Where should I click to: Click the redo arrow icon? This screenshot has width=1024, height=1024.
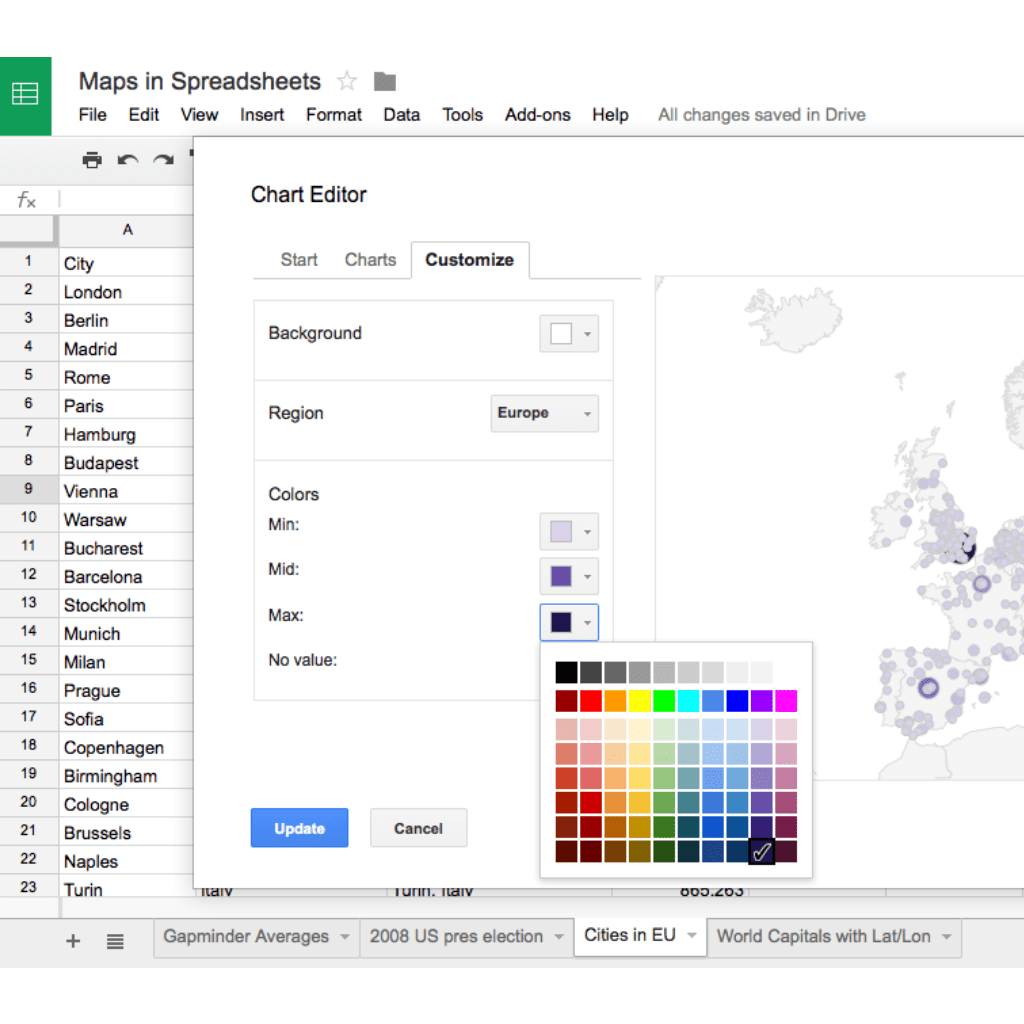(163, 160)
